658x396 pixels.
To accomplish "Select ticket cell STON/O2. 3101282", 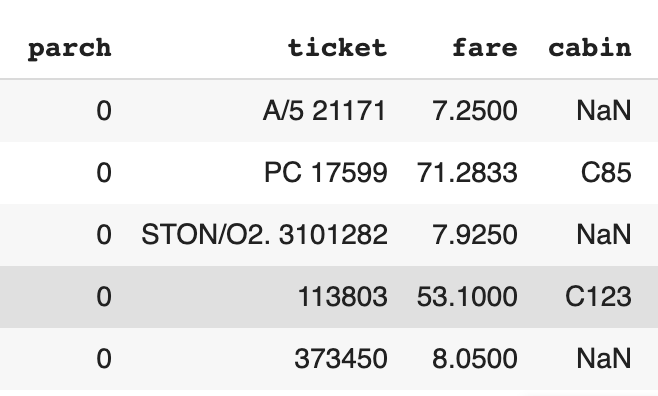I will coord(264,234).
